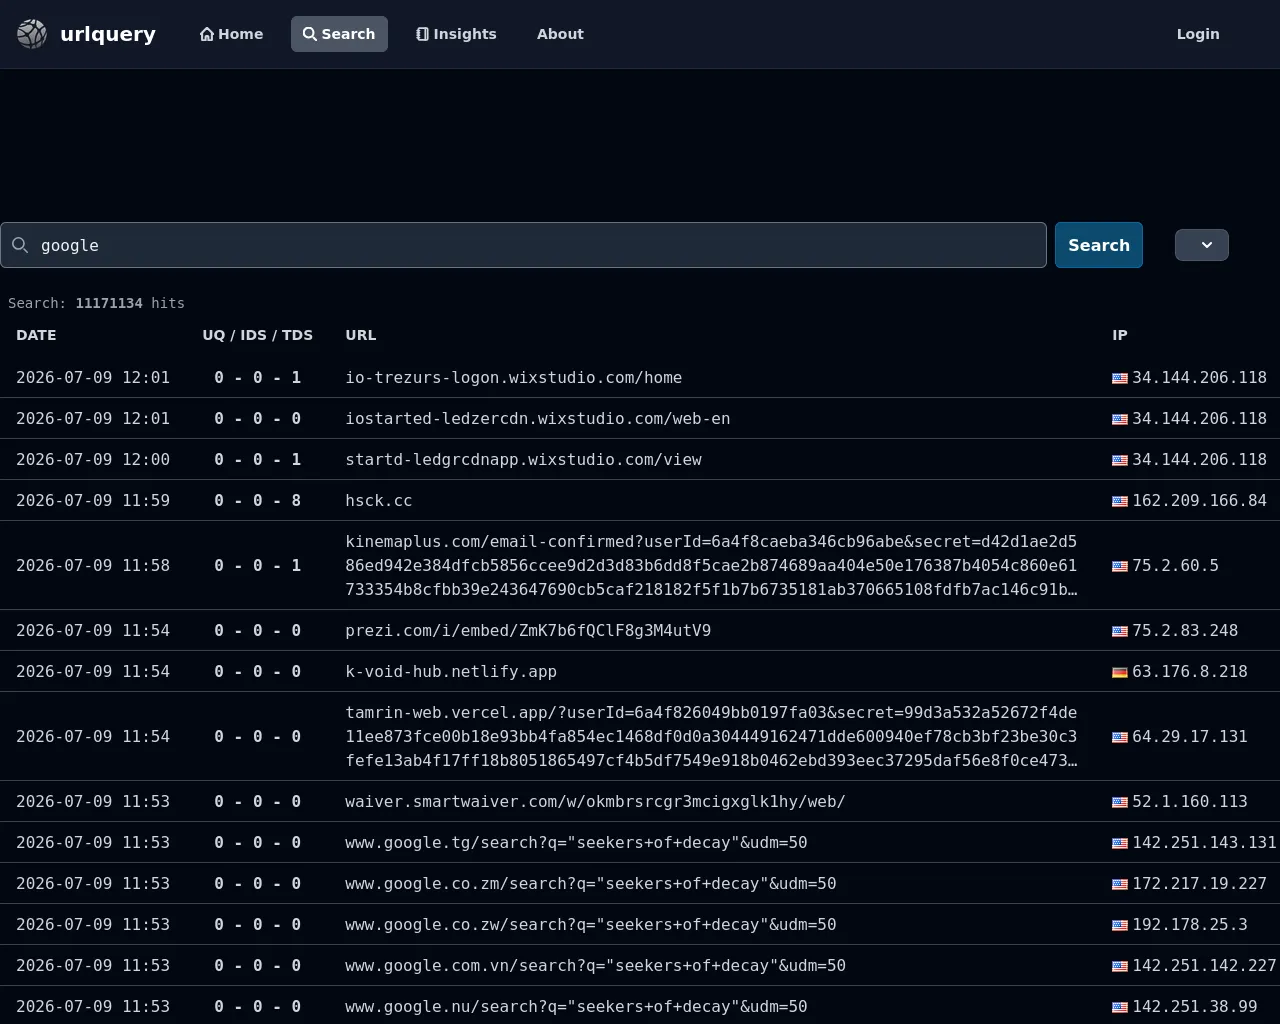This screenshot has height=1024, width=1280.
Task: Select IP address 192.178.25.3
Action: [x=1190, y=925]
